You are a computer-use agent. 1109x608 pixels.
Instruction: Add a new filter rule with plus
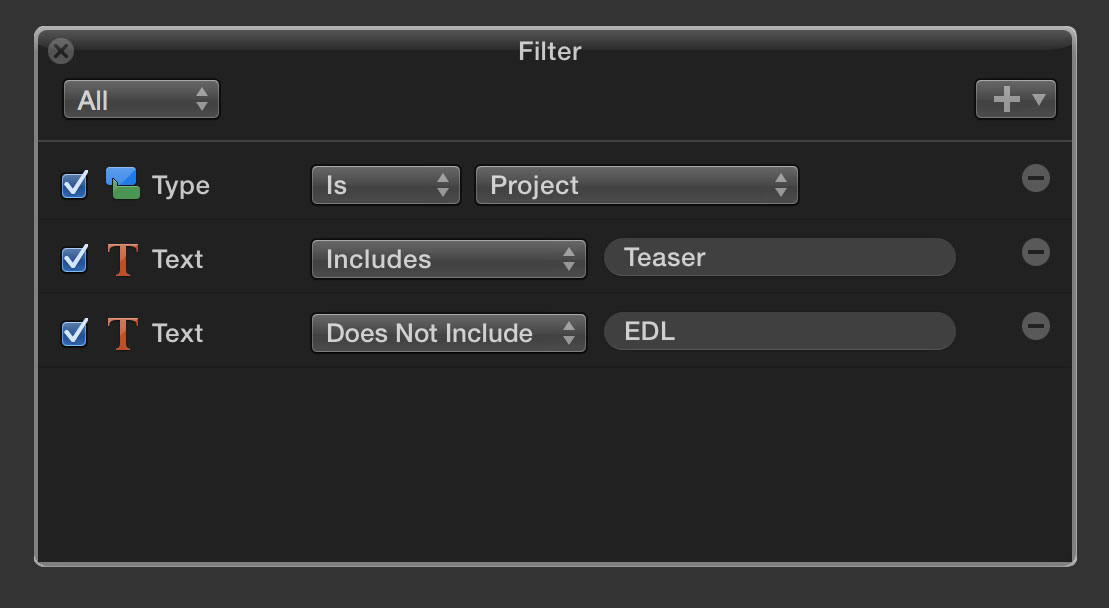(x=1016, y=99)
